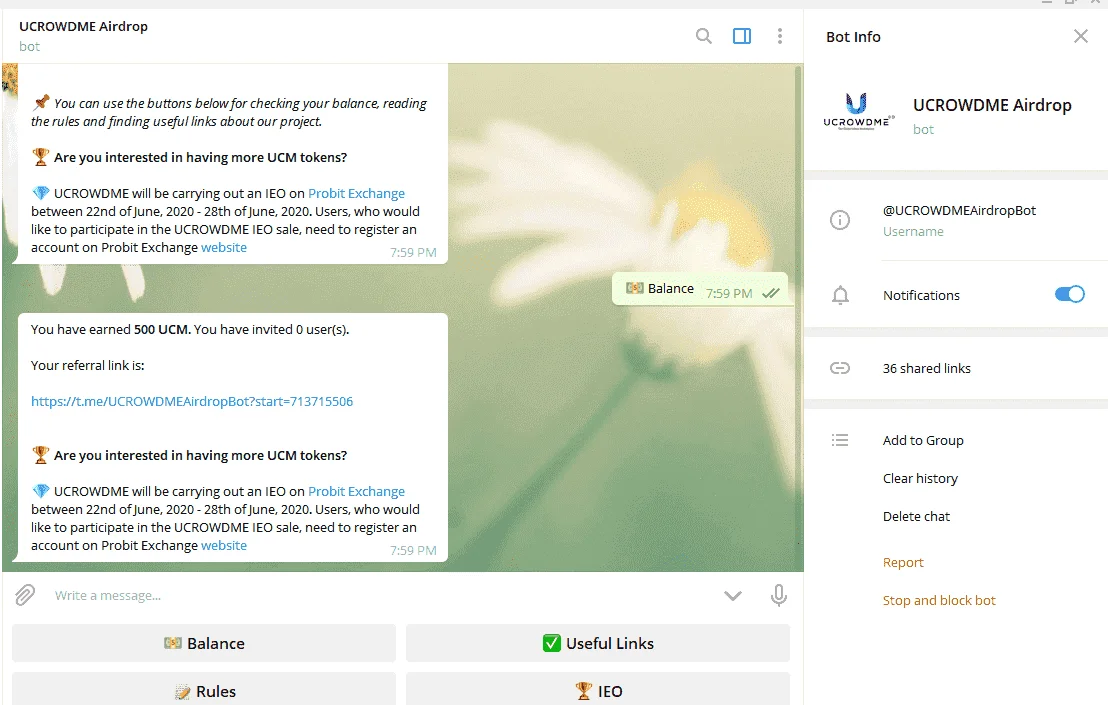Image resolution: width=1108 pixels, height=705 pixels.
Task: Click the bell Notifications icon
Action: click(x=840, y=295)
